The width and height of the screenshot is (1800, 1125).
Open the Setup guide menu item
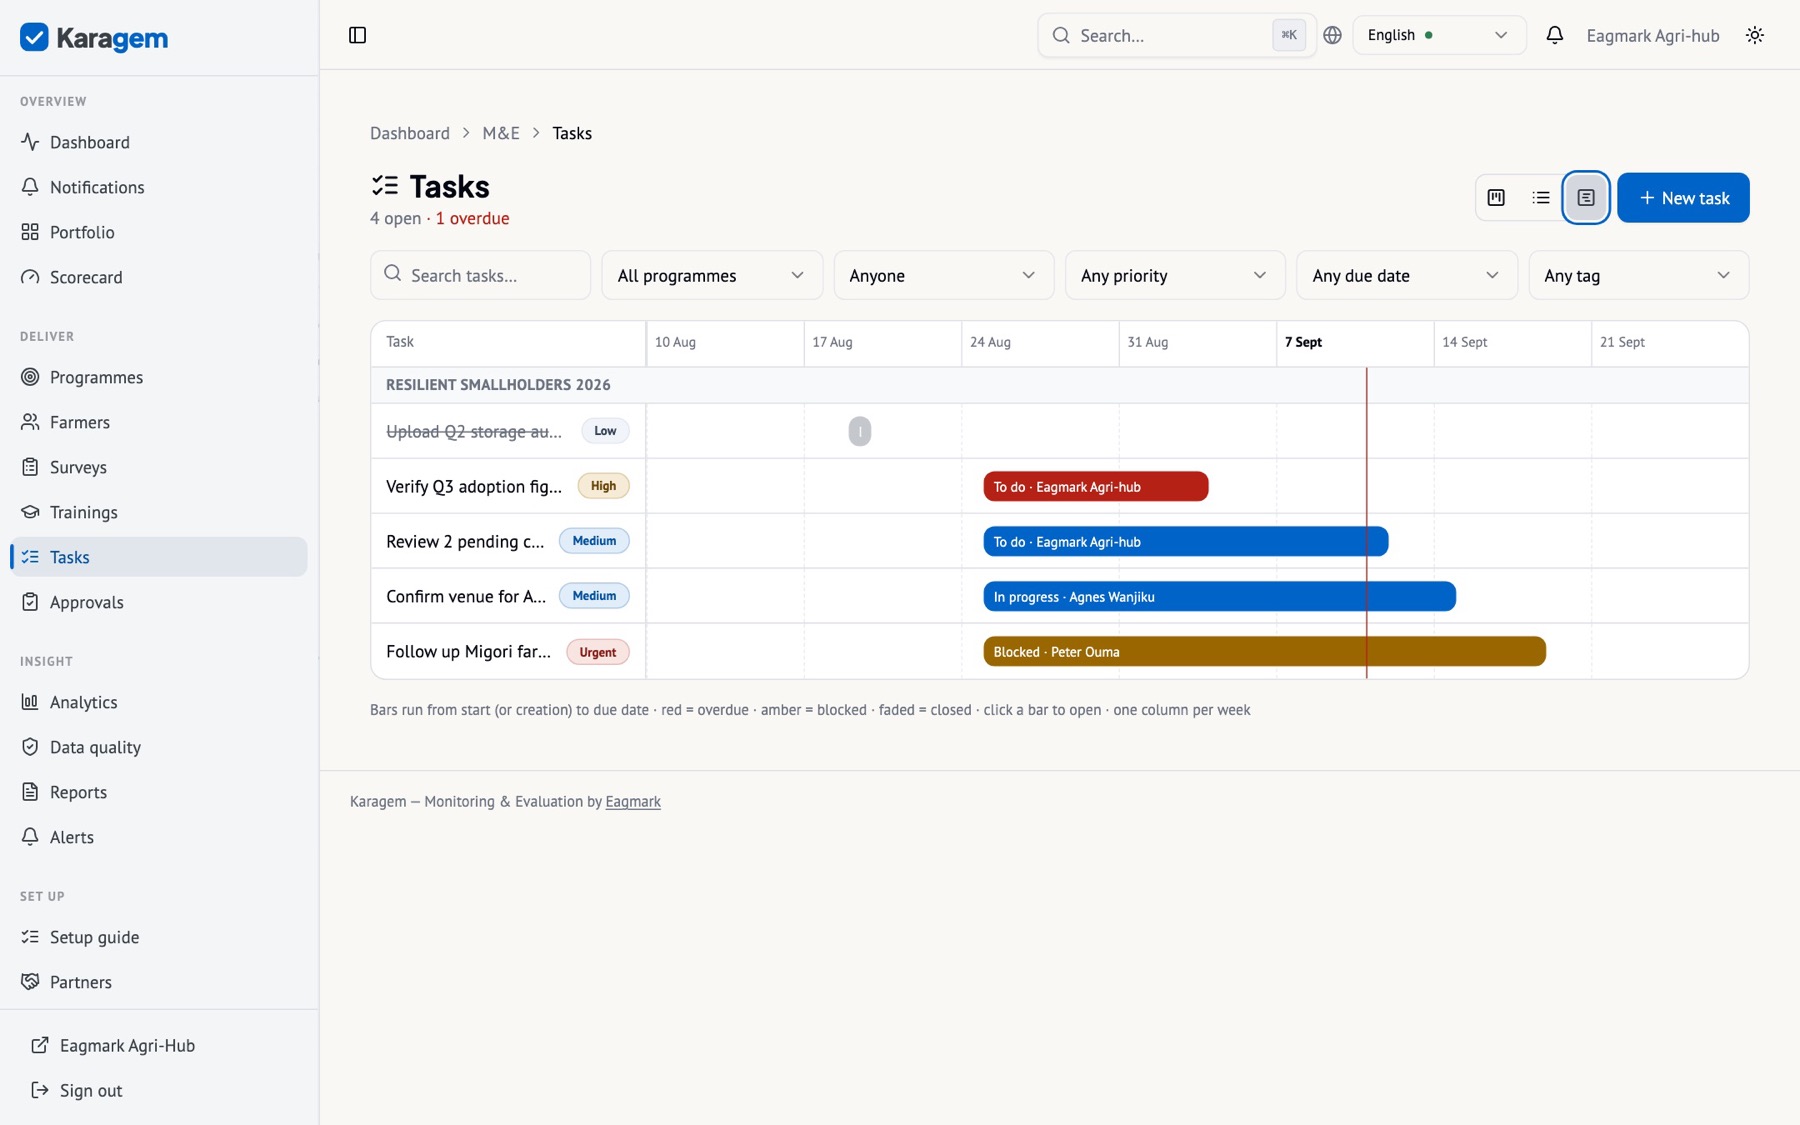[x=159, y=937]
